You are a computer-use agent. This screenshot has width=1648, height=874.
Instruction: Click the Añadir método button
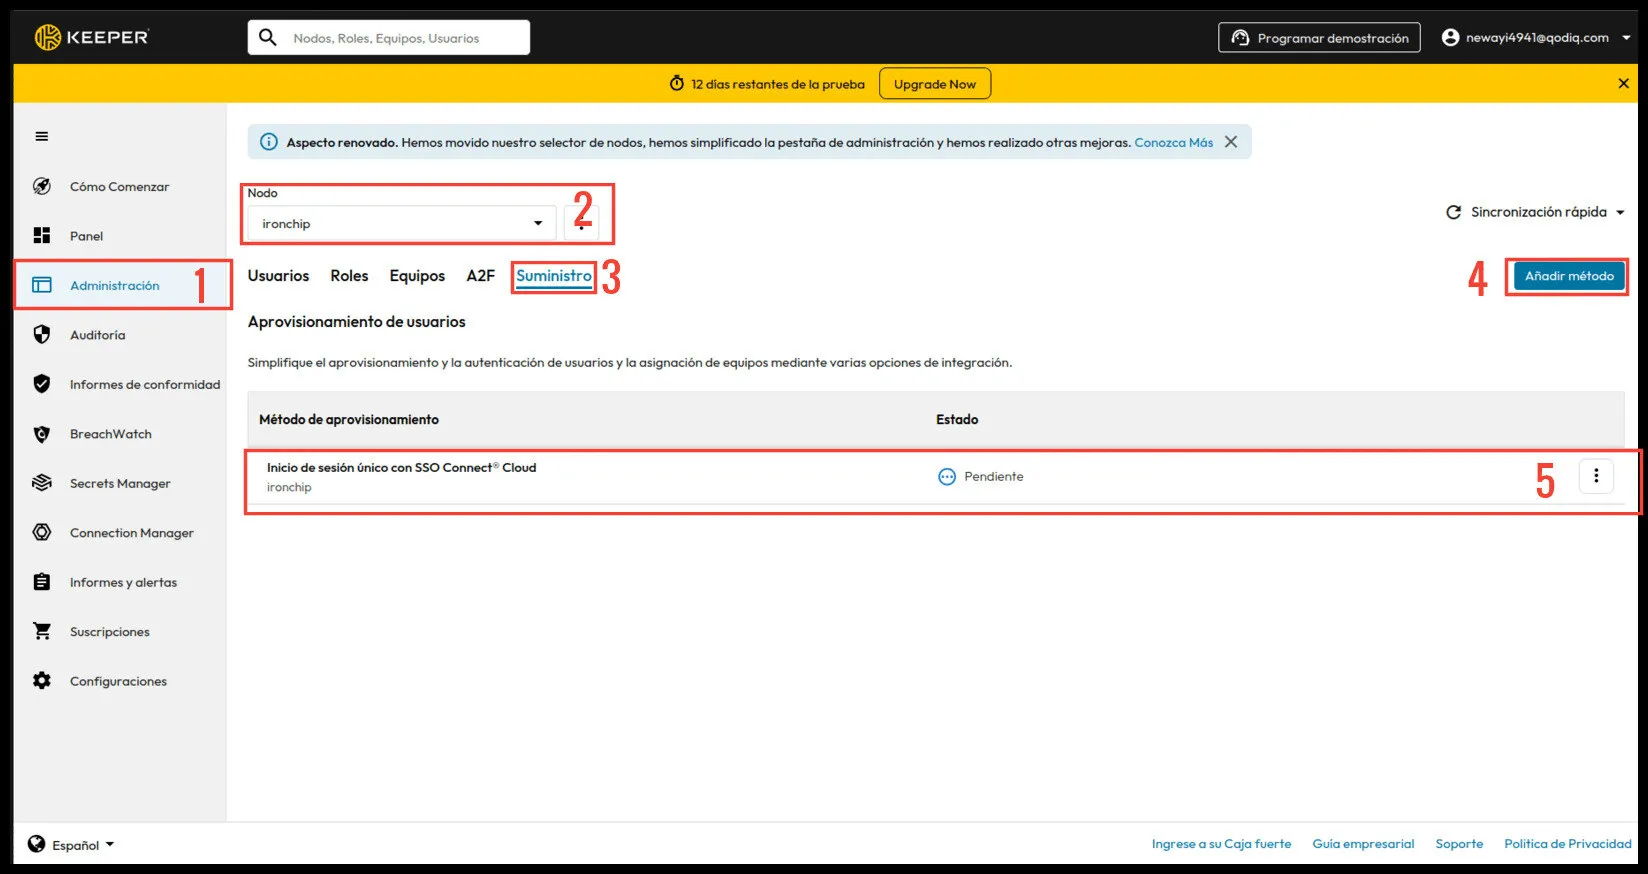1569,276
